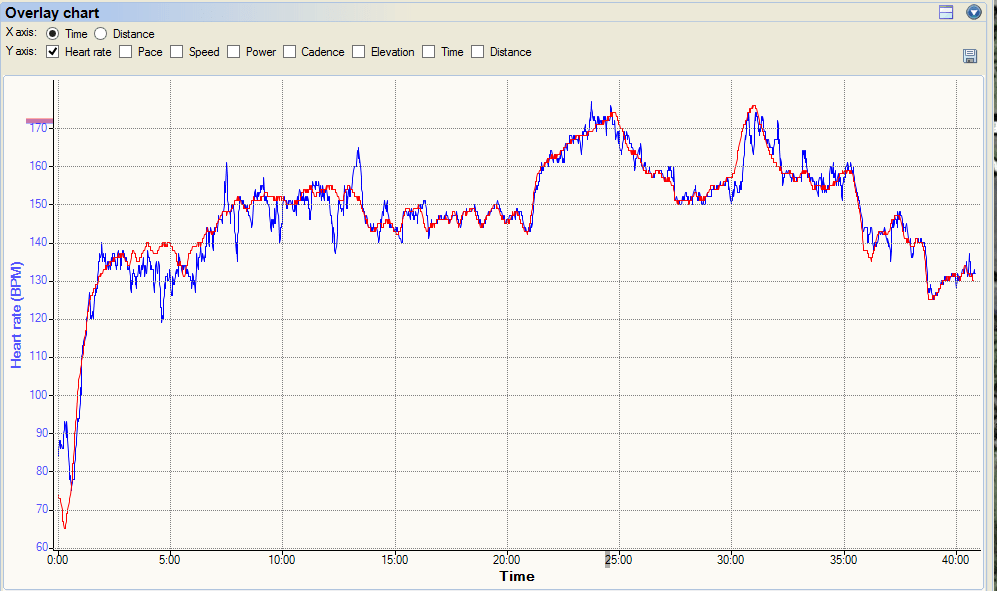Click the 60 tick label on heart rate axis
Viewport: 997px width, 591px height.
pyautogui.click(x=43, y=547)
